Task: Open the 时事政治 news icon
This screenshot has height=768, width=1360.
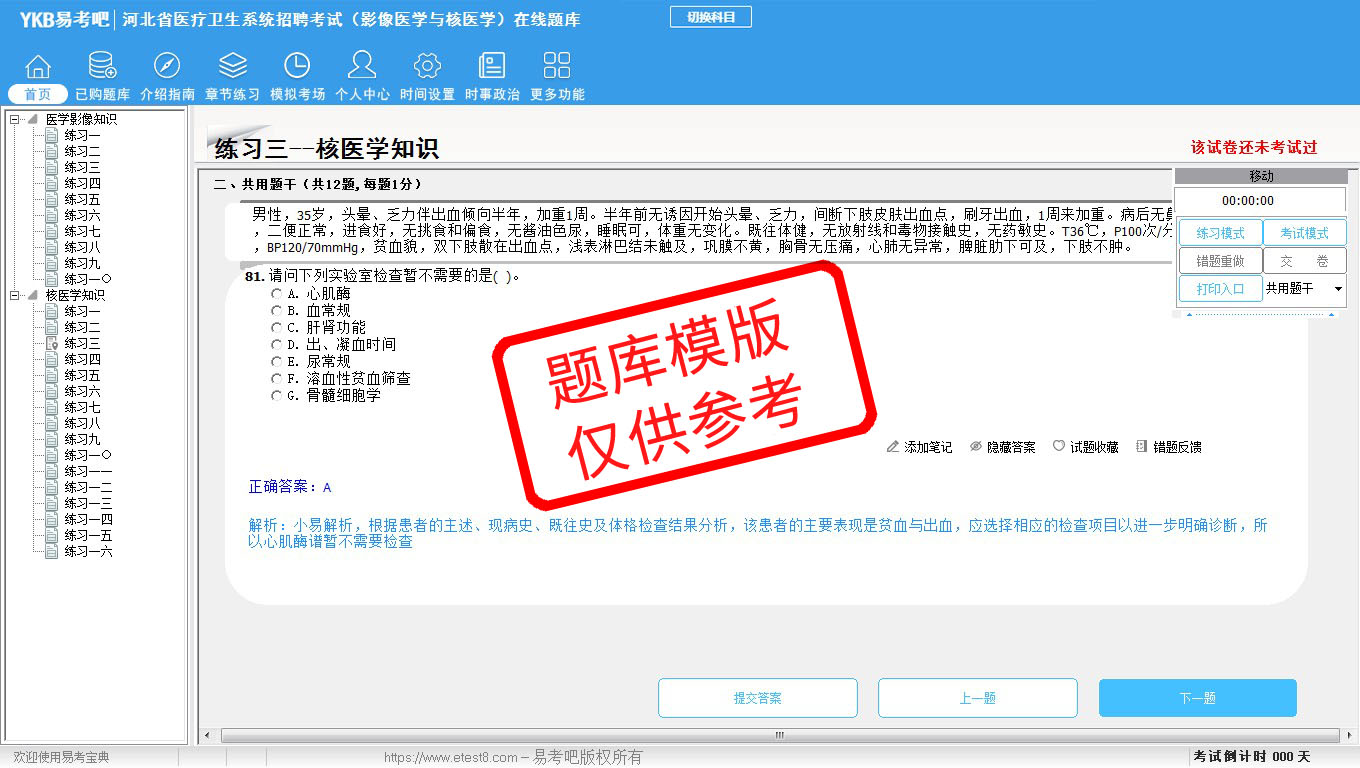Action: coord(492,67)
